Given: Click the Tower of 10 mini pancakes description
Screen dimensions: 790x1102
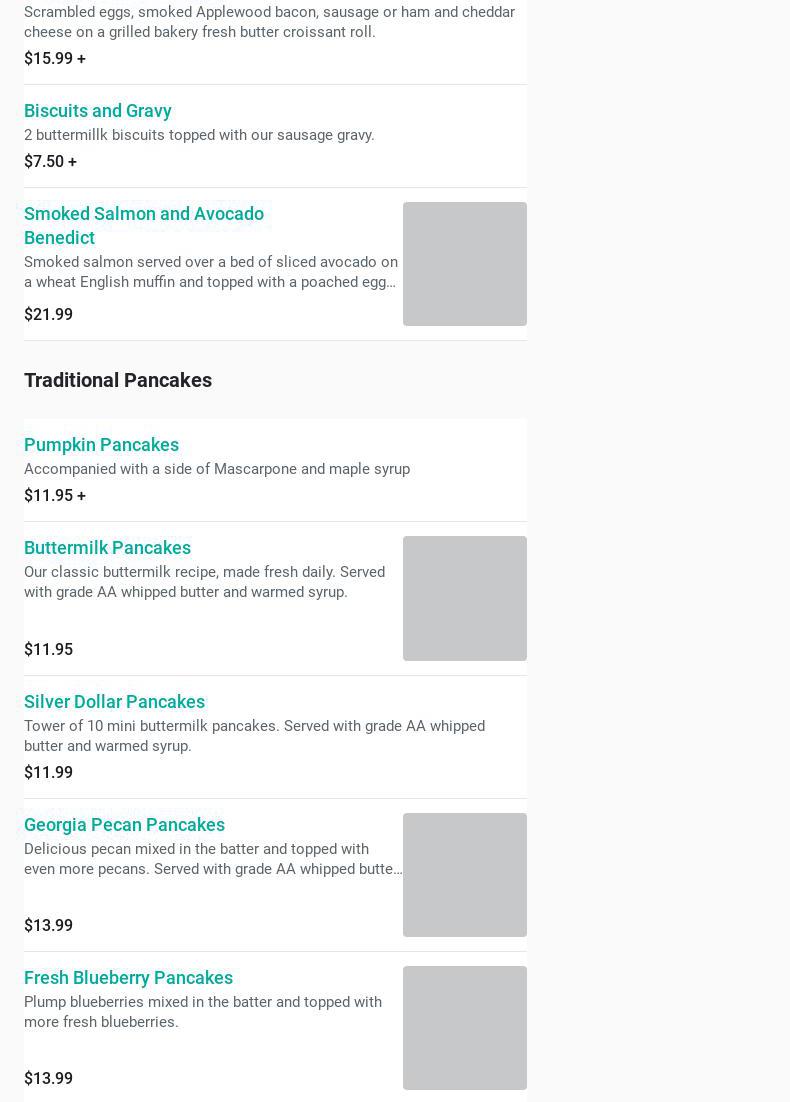Looking at the screenshot, I should coord(254,736).
